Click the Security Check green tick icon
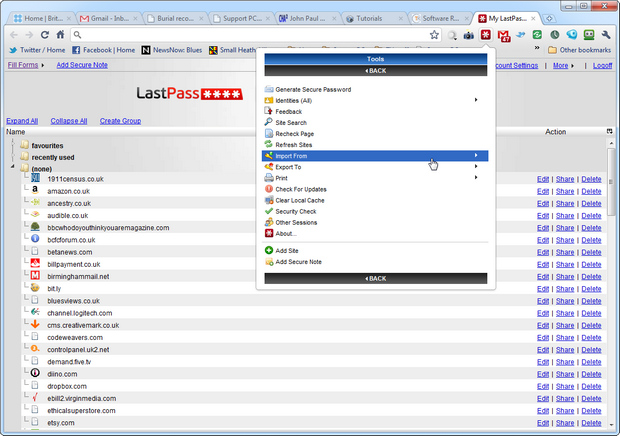620x436 pixels. [x=269, y=211]
